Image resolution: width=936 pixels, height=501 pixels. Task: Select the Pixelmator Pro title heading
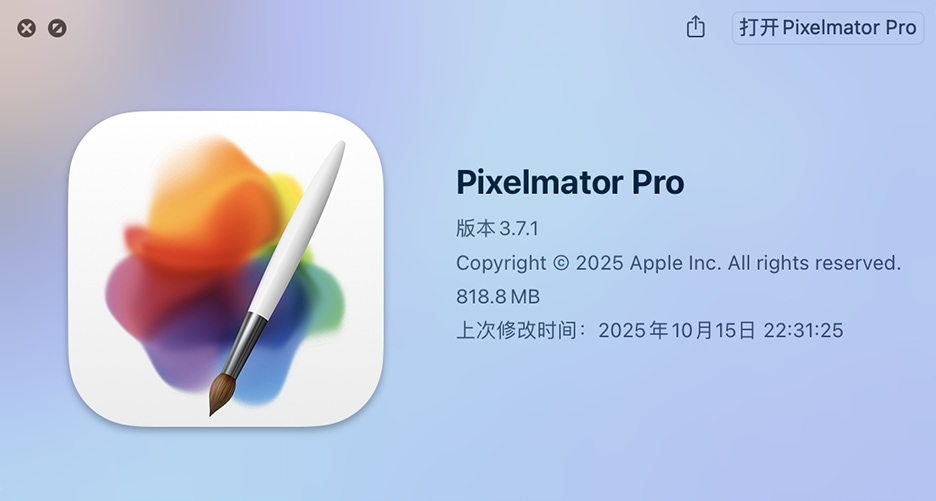(570, 182)
